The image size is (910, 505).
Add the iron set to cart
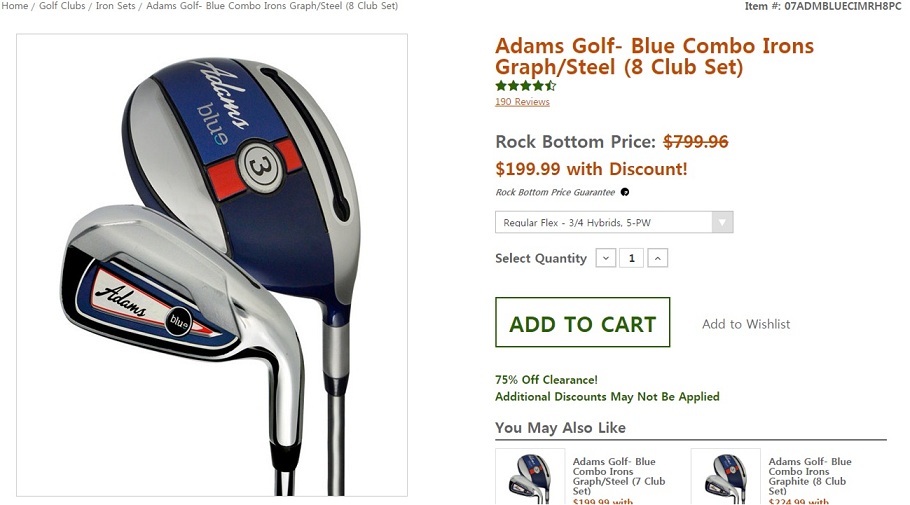583,323
